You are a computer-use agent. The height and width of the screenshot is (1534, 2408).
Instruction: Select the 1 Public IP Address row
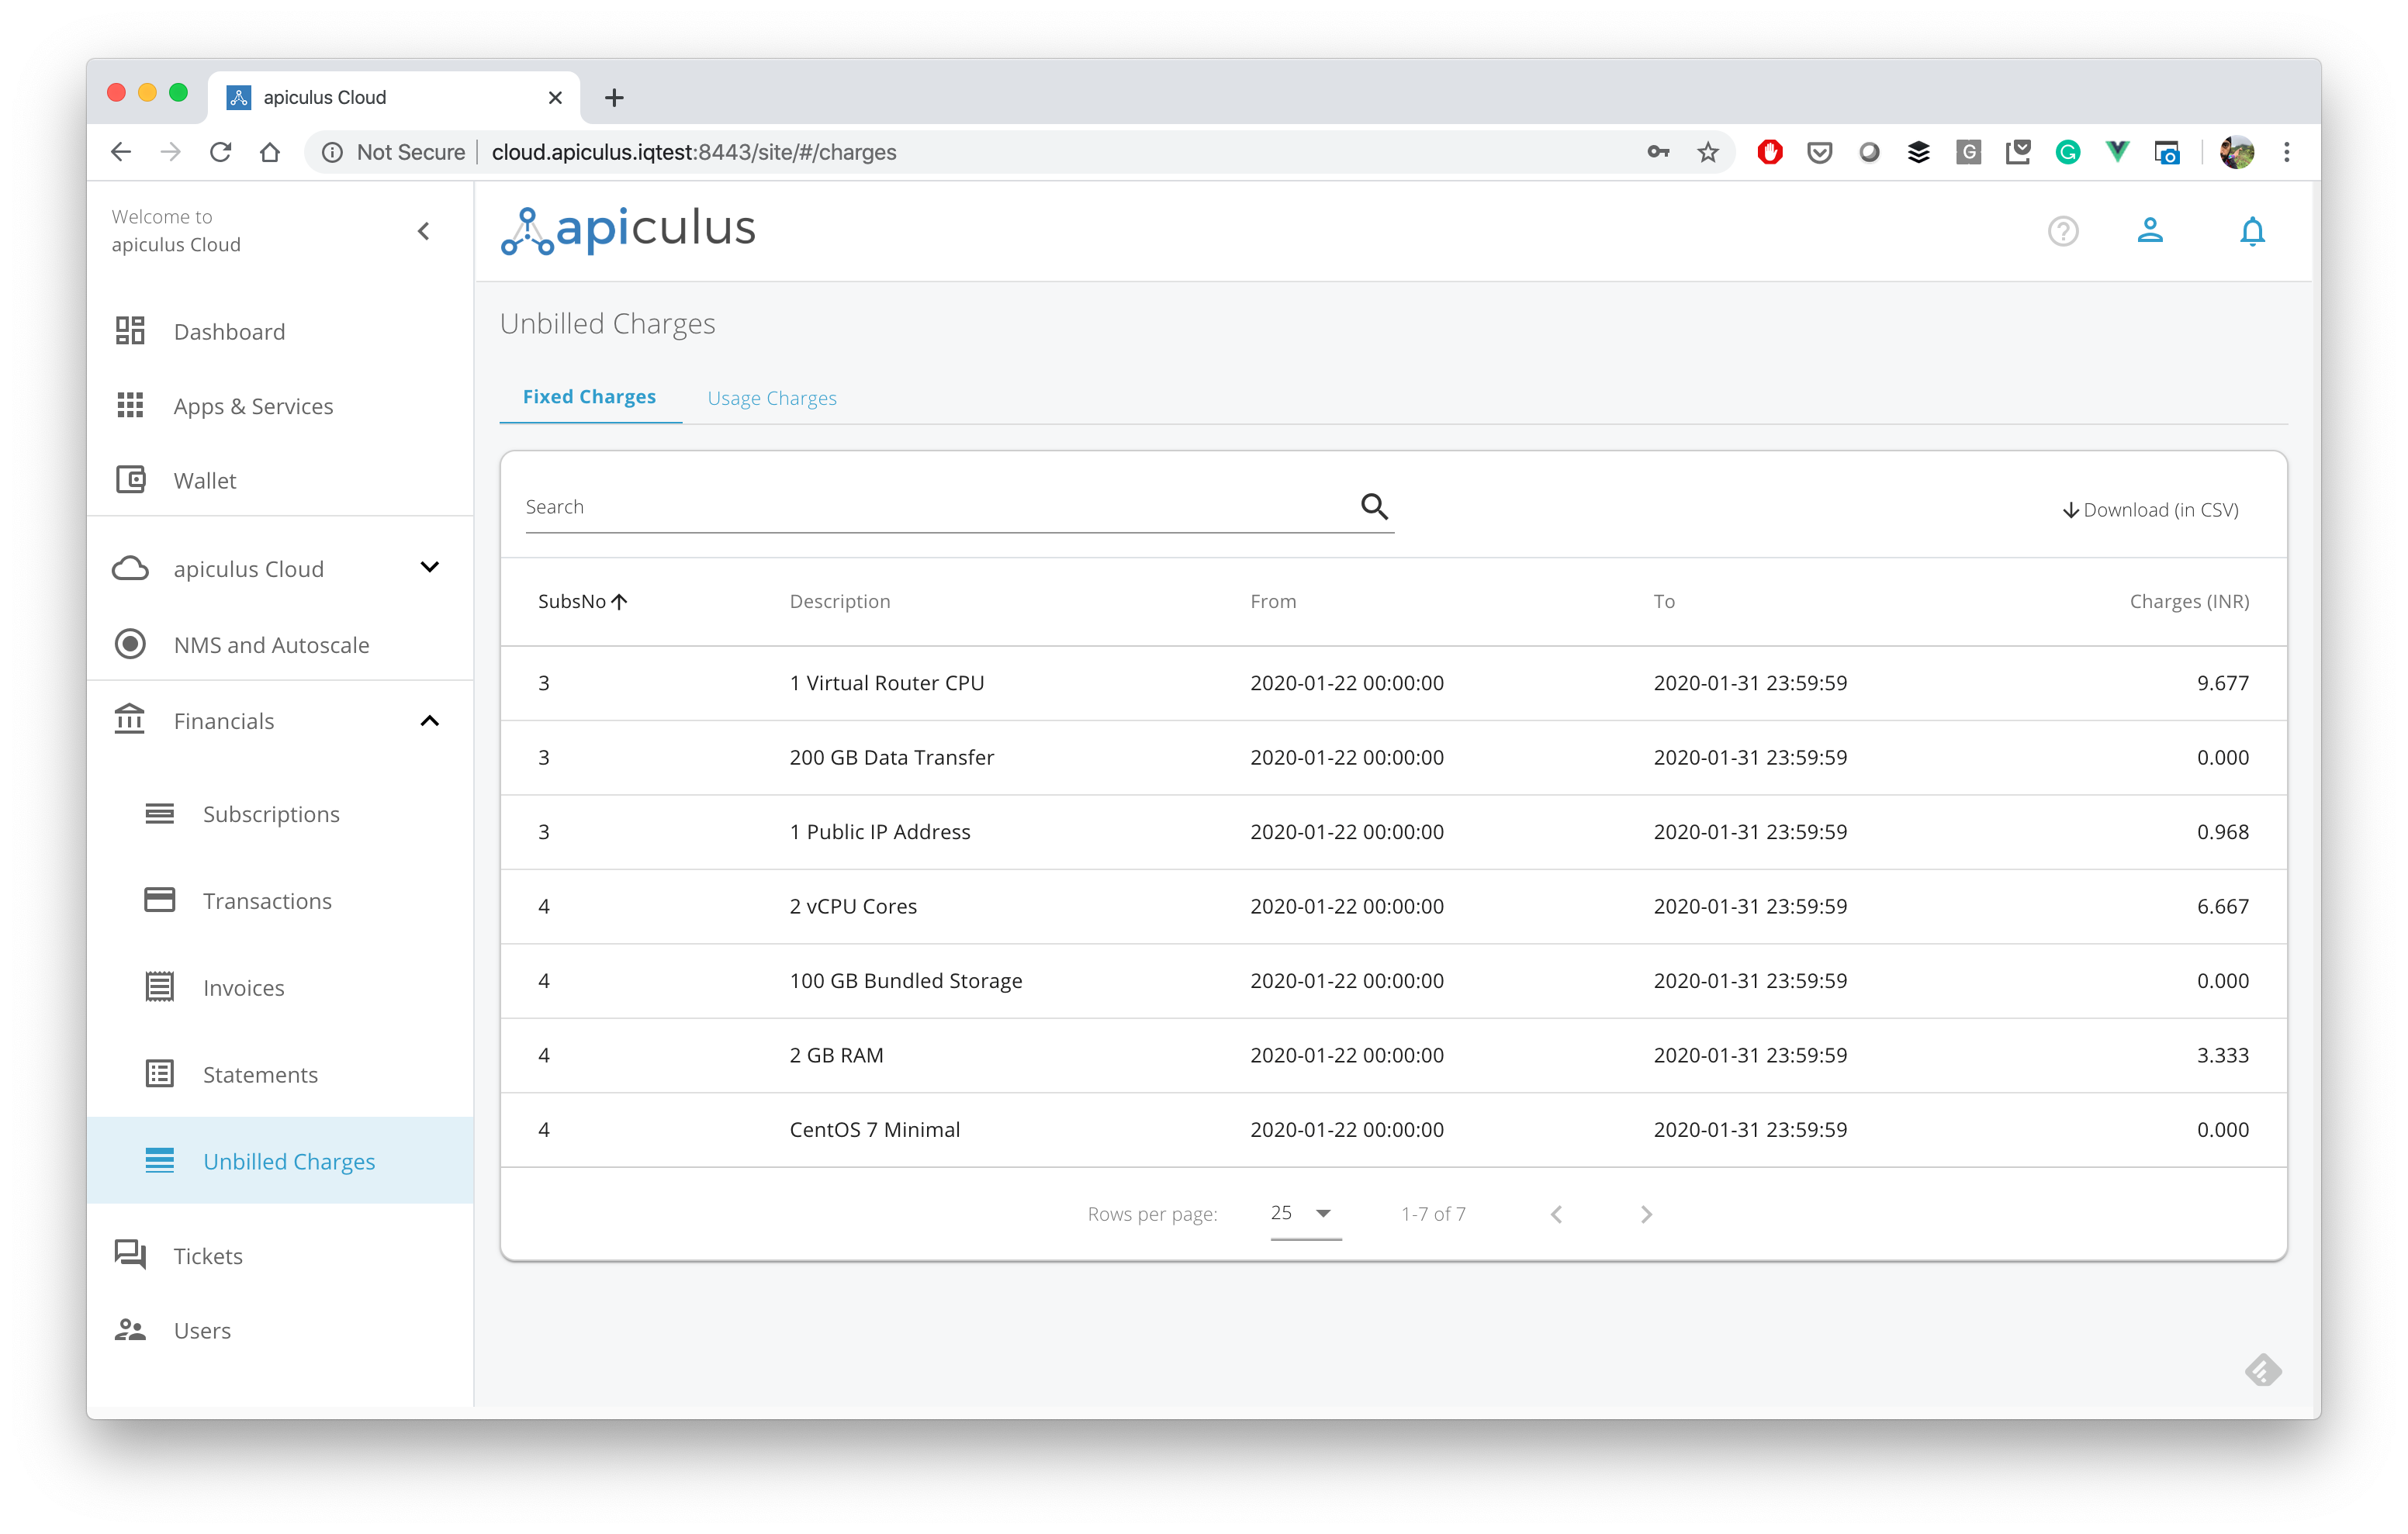click(1393, 831)
